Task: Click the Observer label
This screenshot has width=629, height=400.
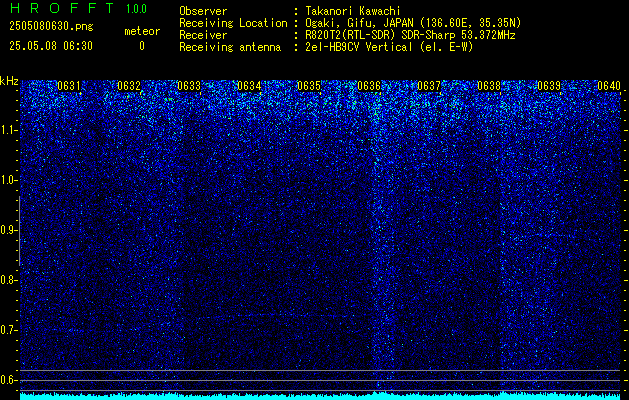Action: pos(203,11)
